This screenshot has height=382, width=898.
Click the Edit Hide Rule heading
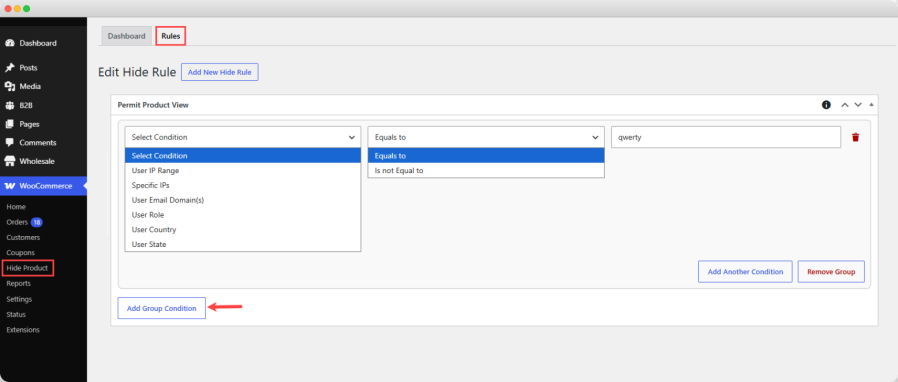point(137,72)
